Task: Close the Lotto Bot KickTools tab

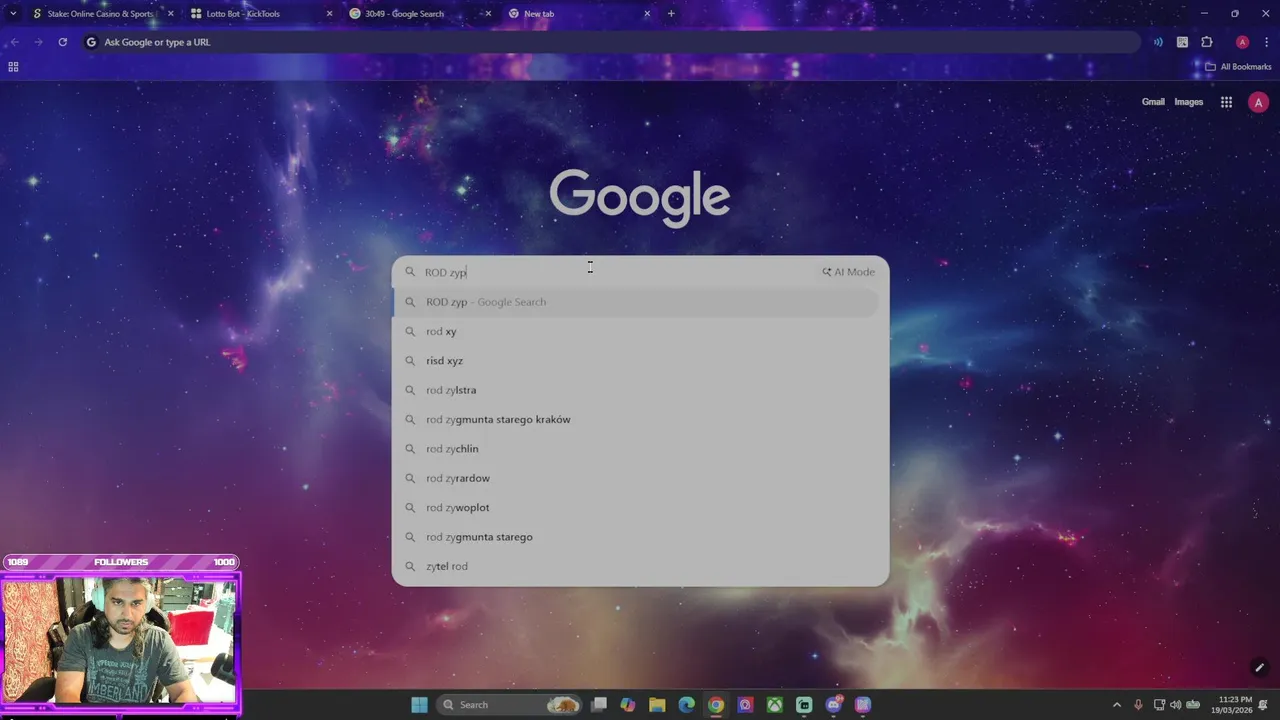Action: [x=329, y=14]
